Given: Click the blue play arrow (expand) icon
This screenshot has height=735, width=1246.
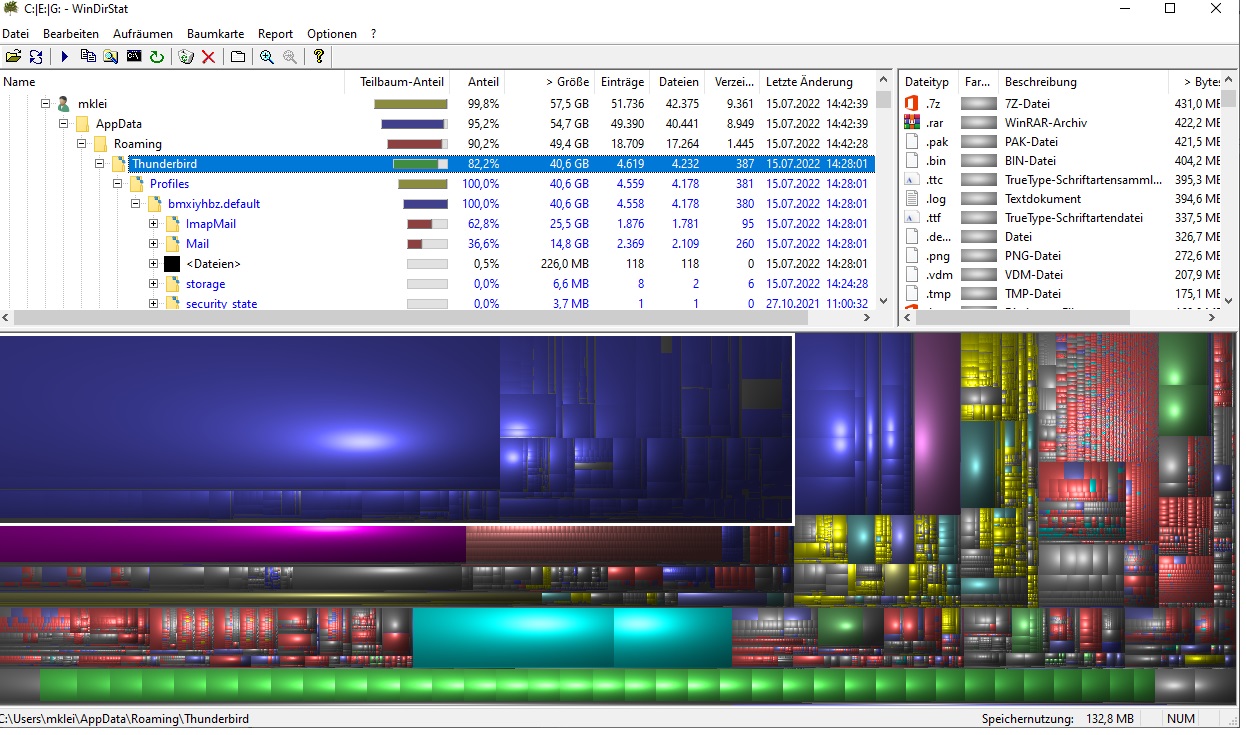Looking at the screenshot, I should coord(65,57).
